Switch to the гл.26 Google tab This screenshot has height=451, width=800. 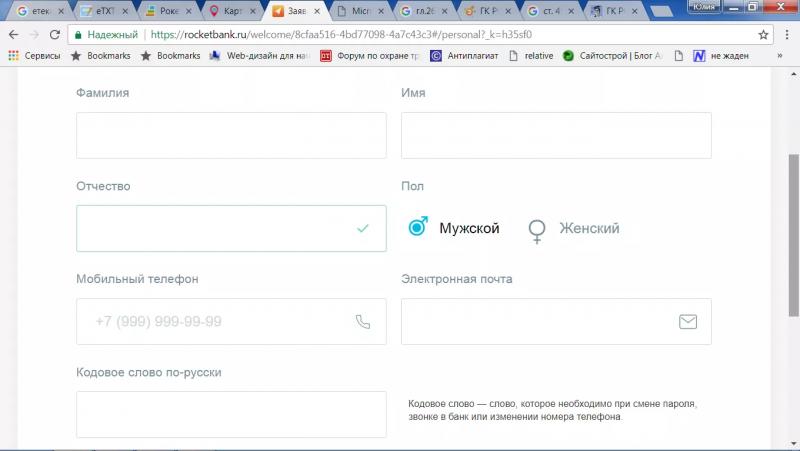(423, 11)
